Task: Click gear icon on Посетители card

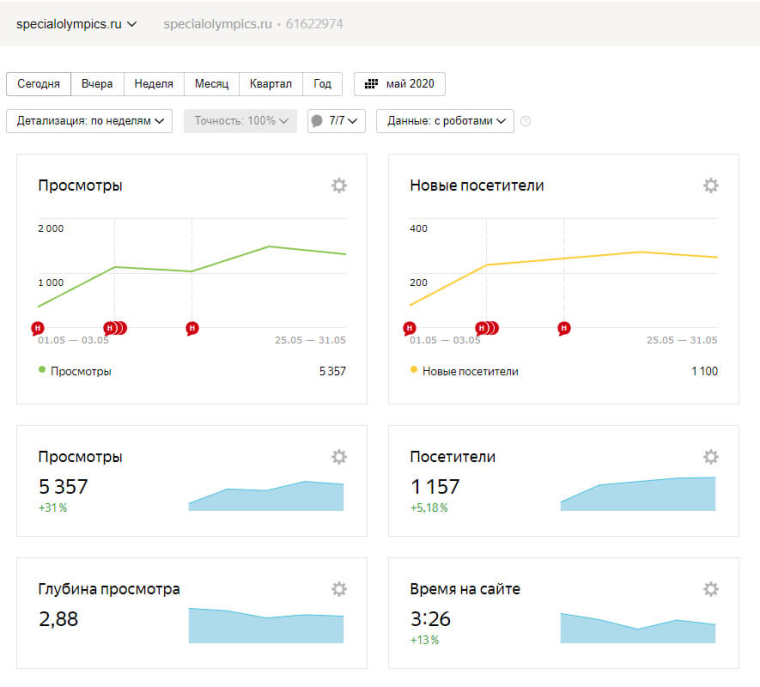Action: pyautogui.click(x=711, y=457)
